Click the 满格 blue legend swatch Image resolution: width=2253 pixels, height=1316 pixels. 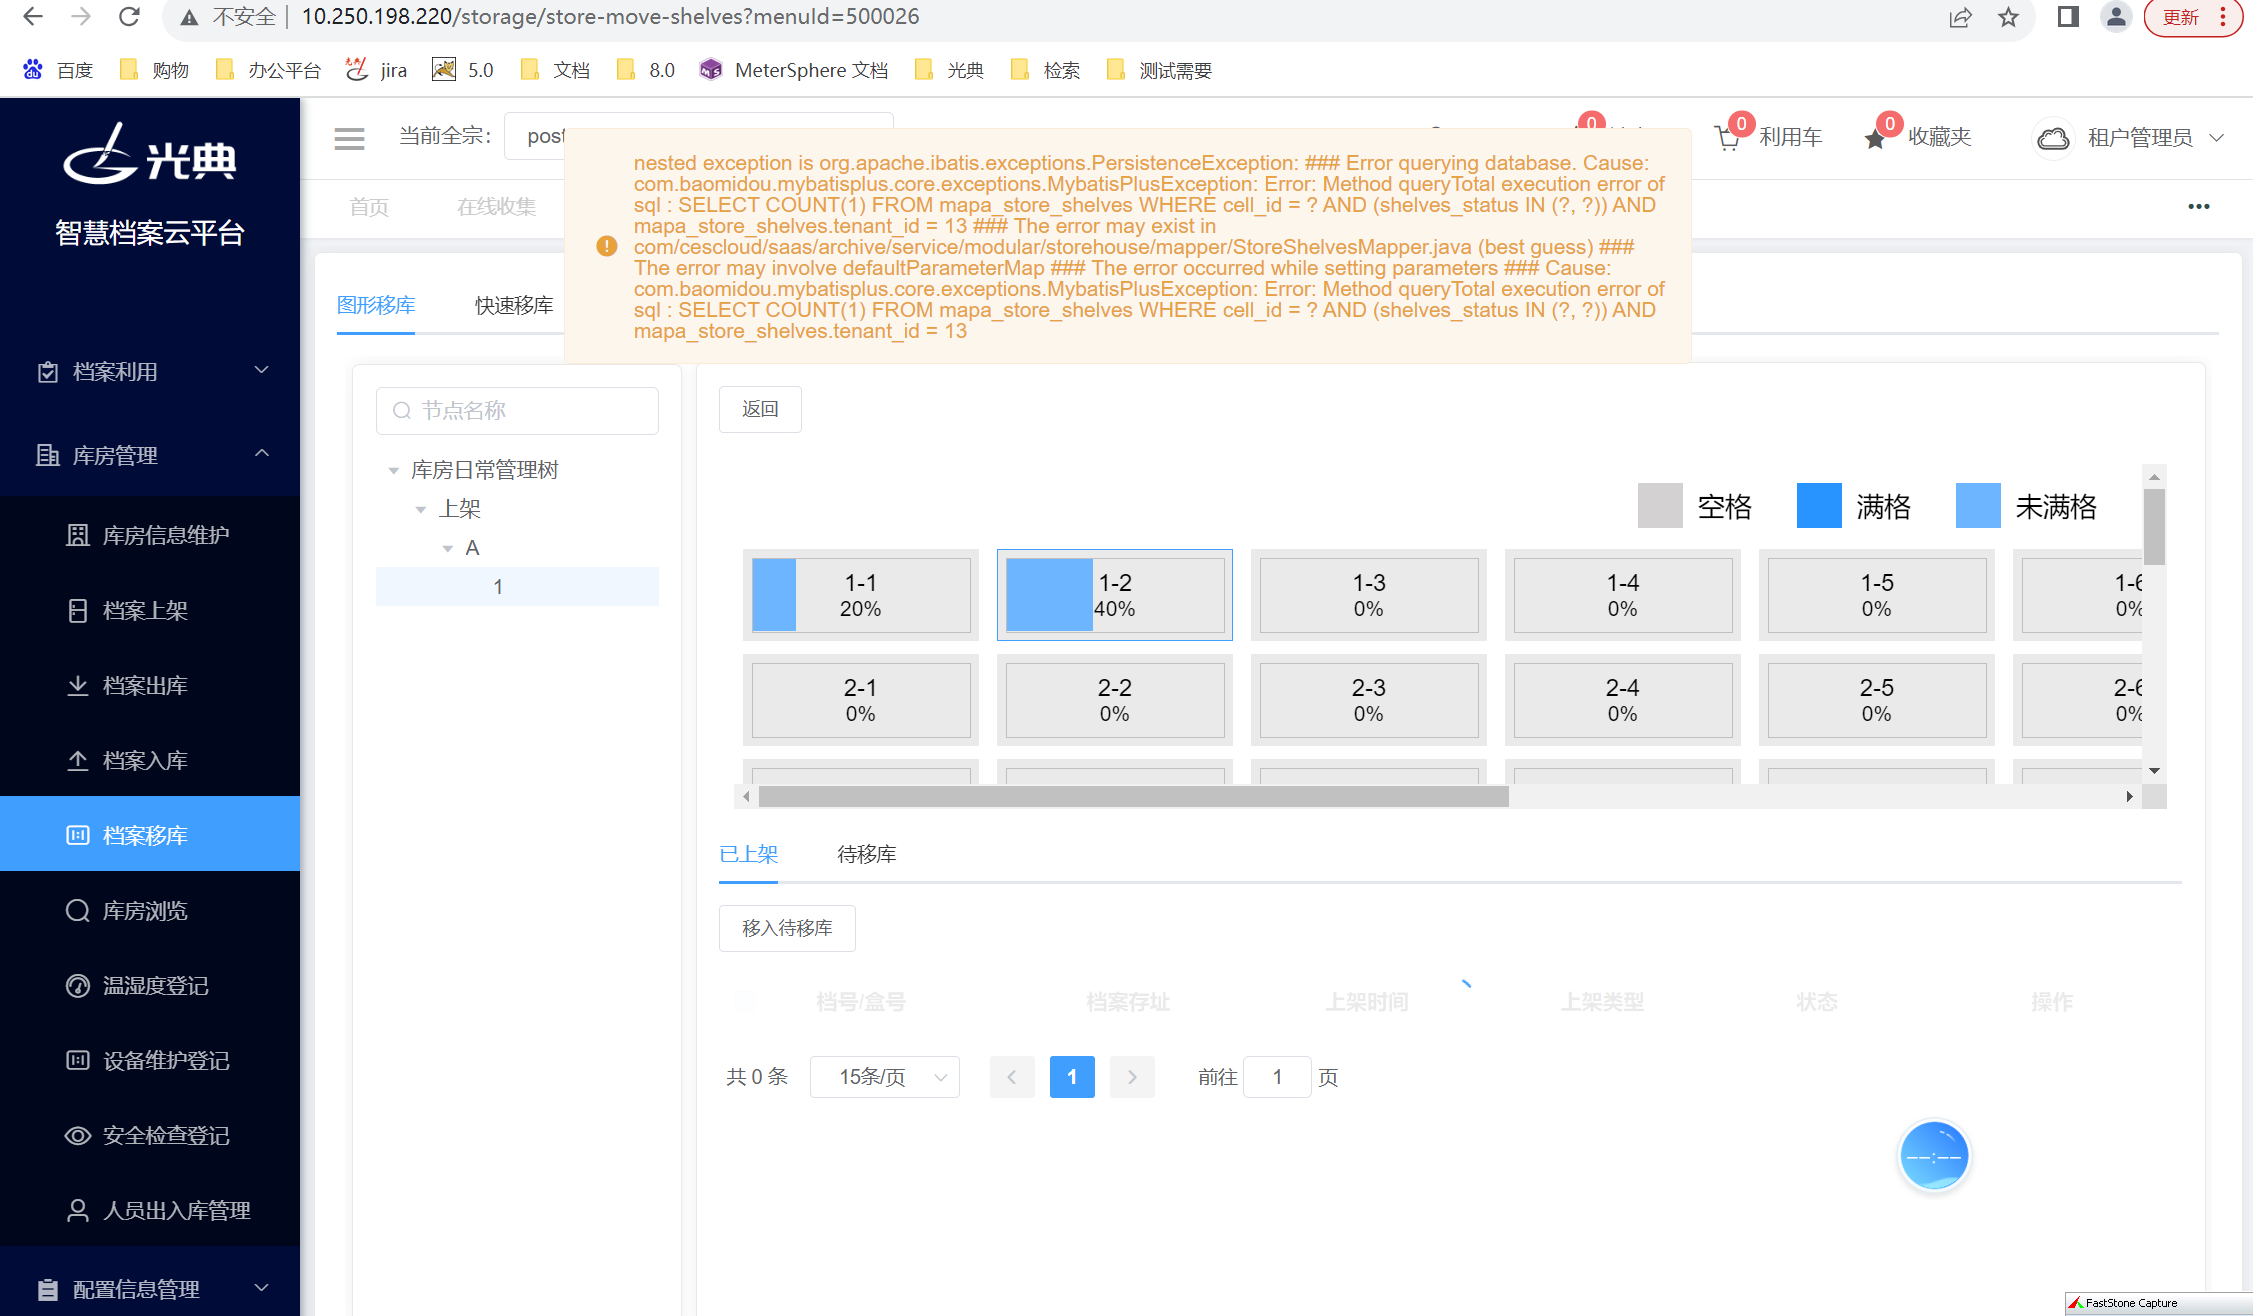point(1819,505)
